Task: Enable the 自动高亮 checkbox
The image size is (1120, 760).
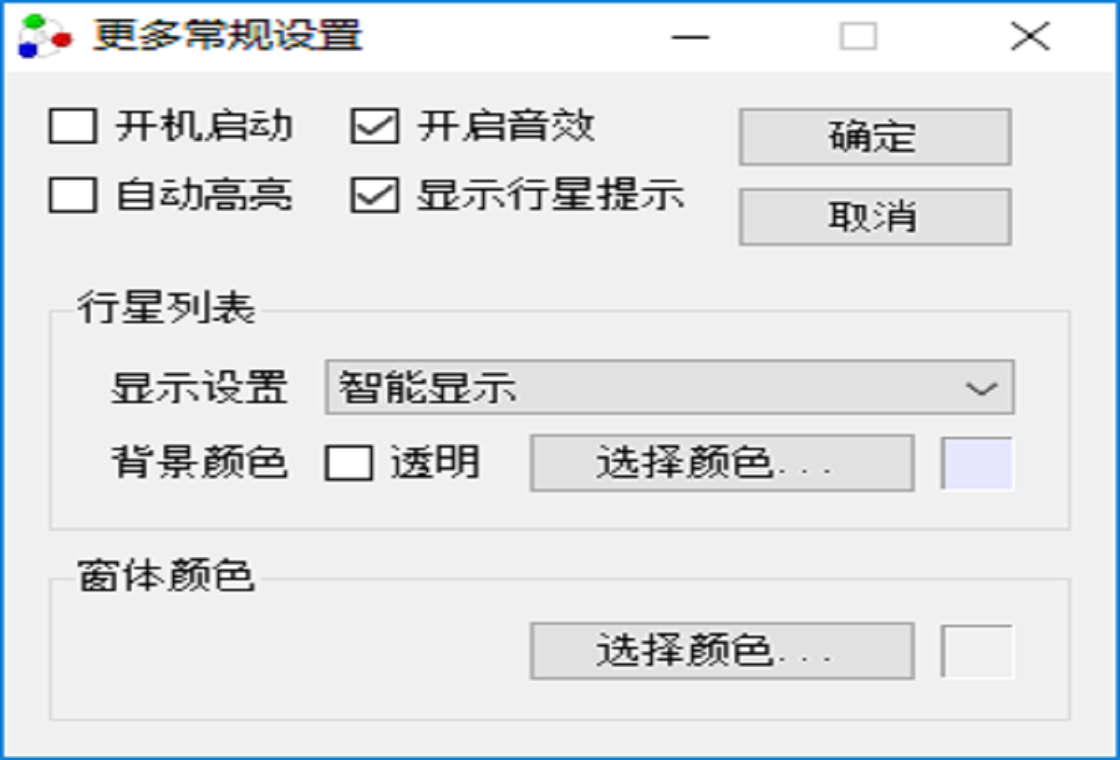Action: [x=72, y=195]
